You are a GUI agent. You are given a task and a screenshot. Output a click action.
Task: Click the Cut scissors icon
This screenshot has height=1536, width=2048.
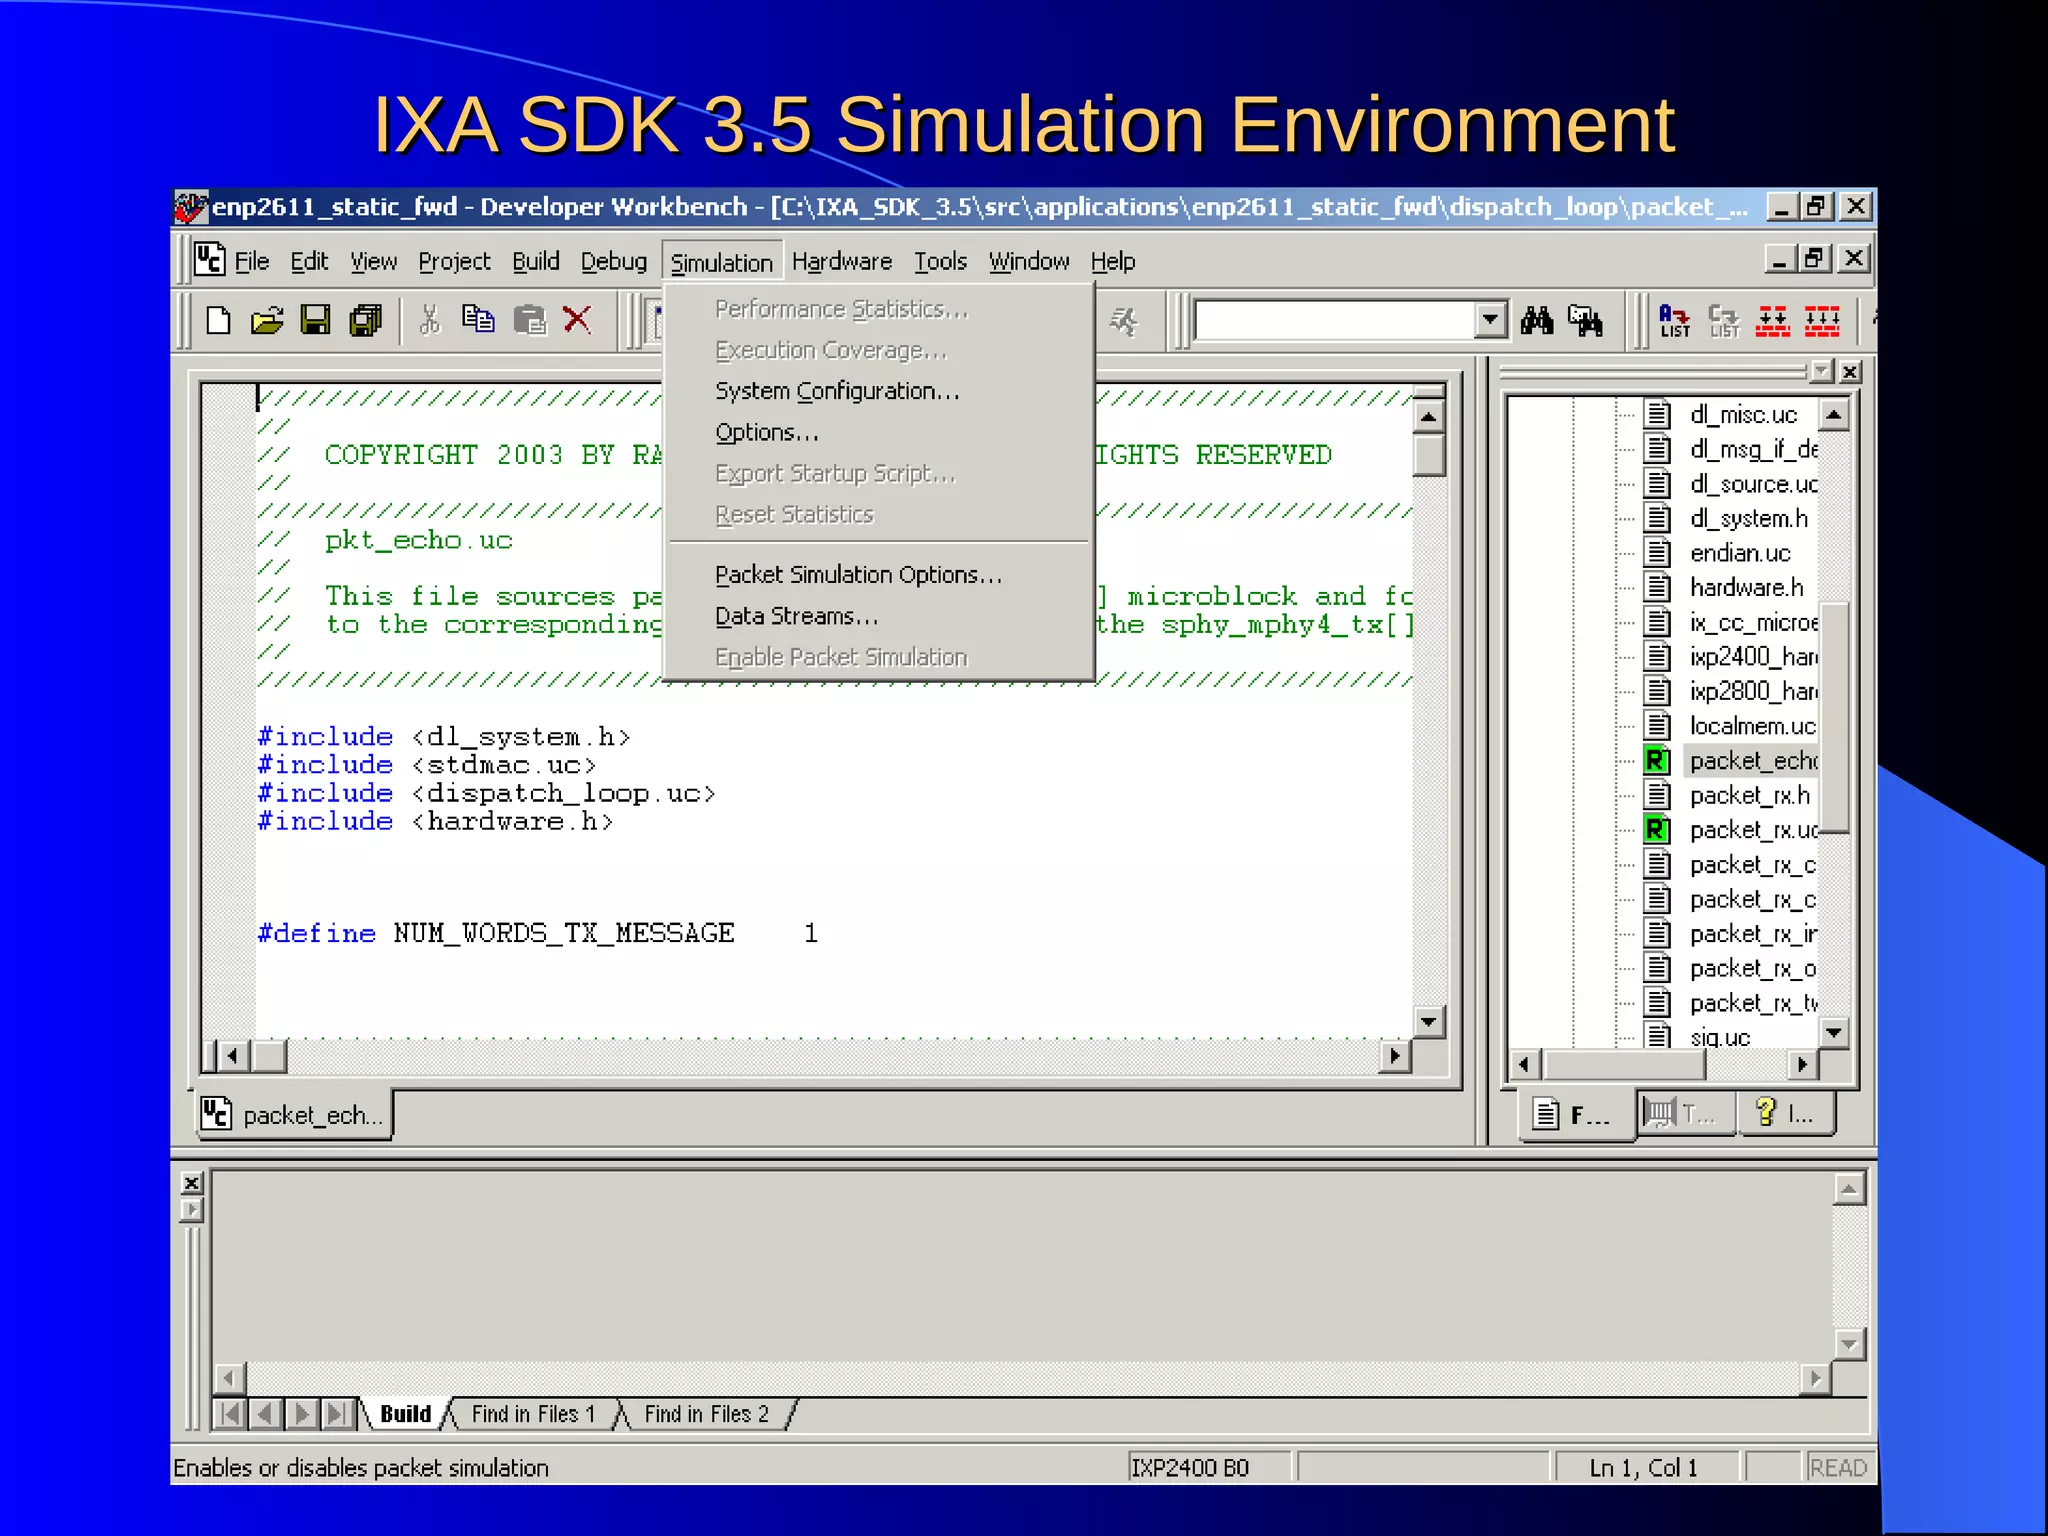click(x=430, y=320)
